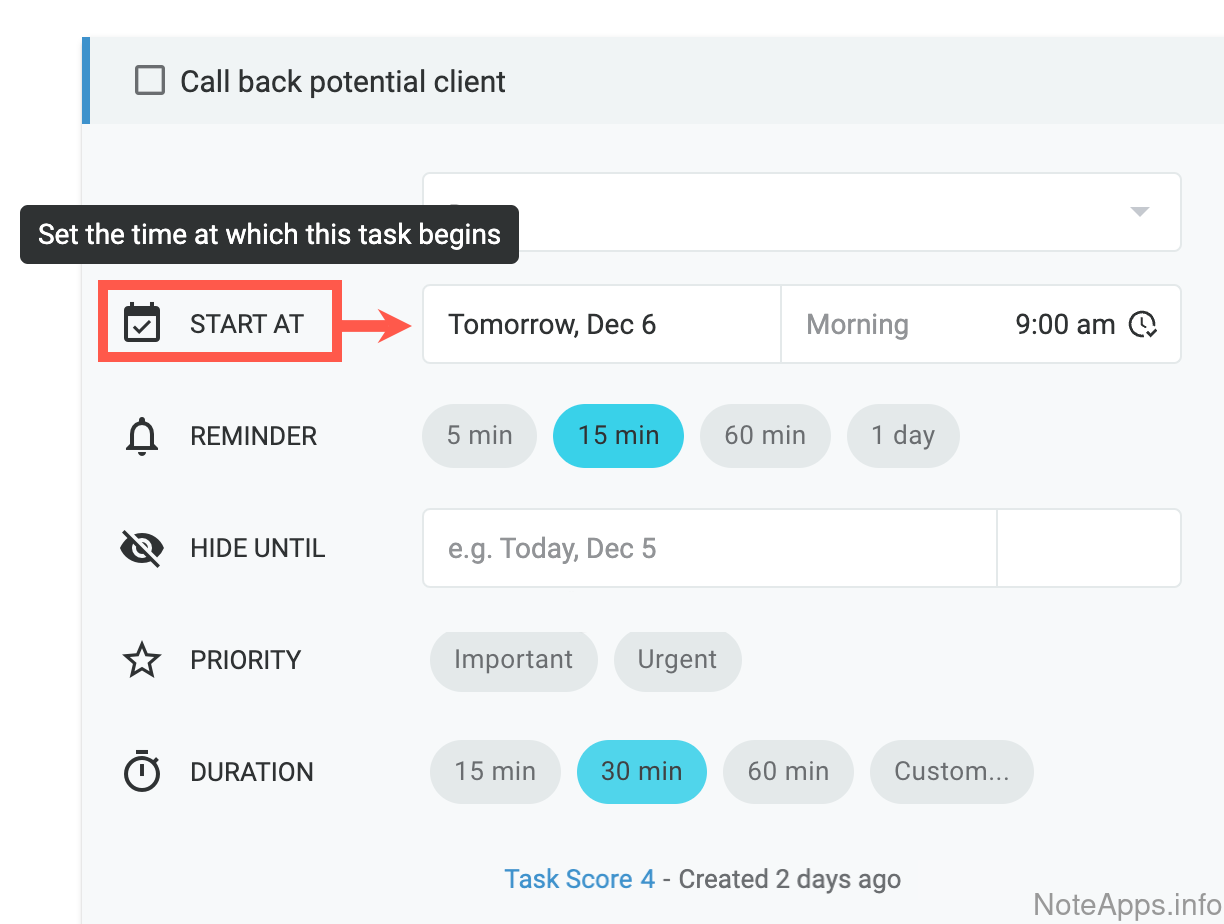Select the 5 min reminder option
Viewport: 1224px width, 924px height.
(x=479, y=436)
